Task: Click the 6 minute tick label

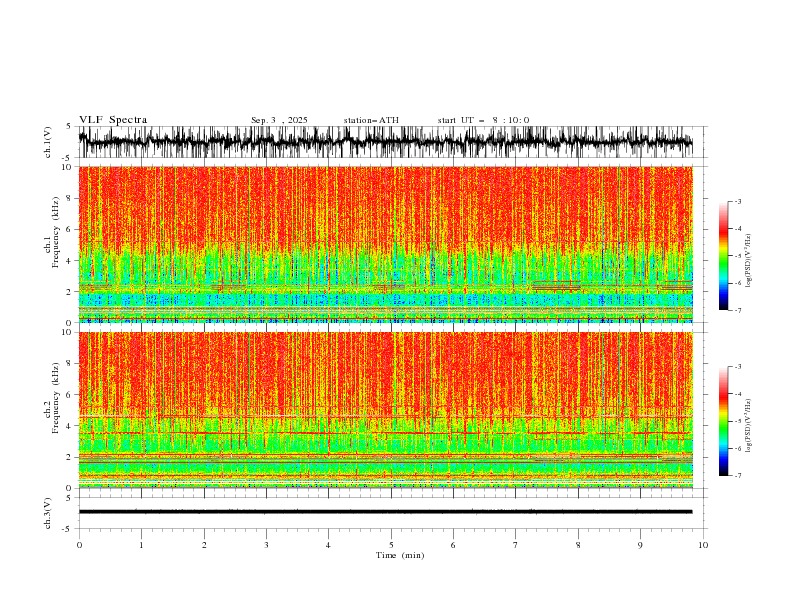Action: [453, 545]
